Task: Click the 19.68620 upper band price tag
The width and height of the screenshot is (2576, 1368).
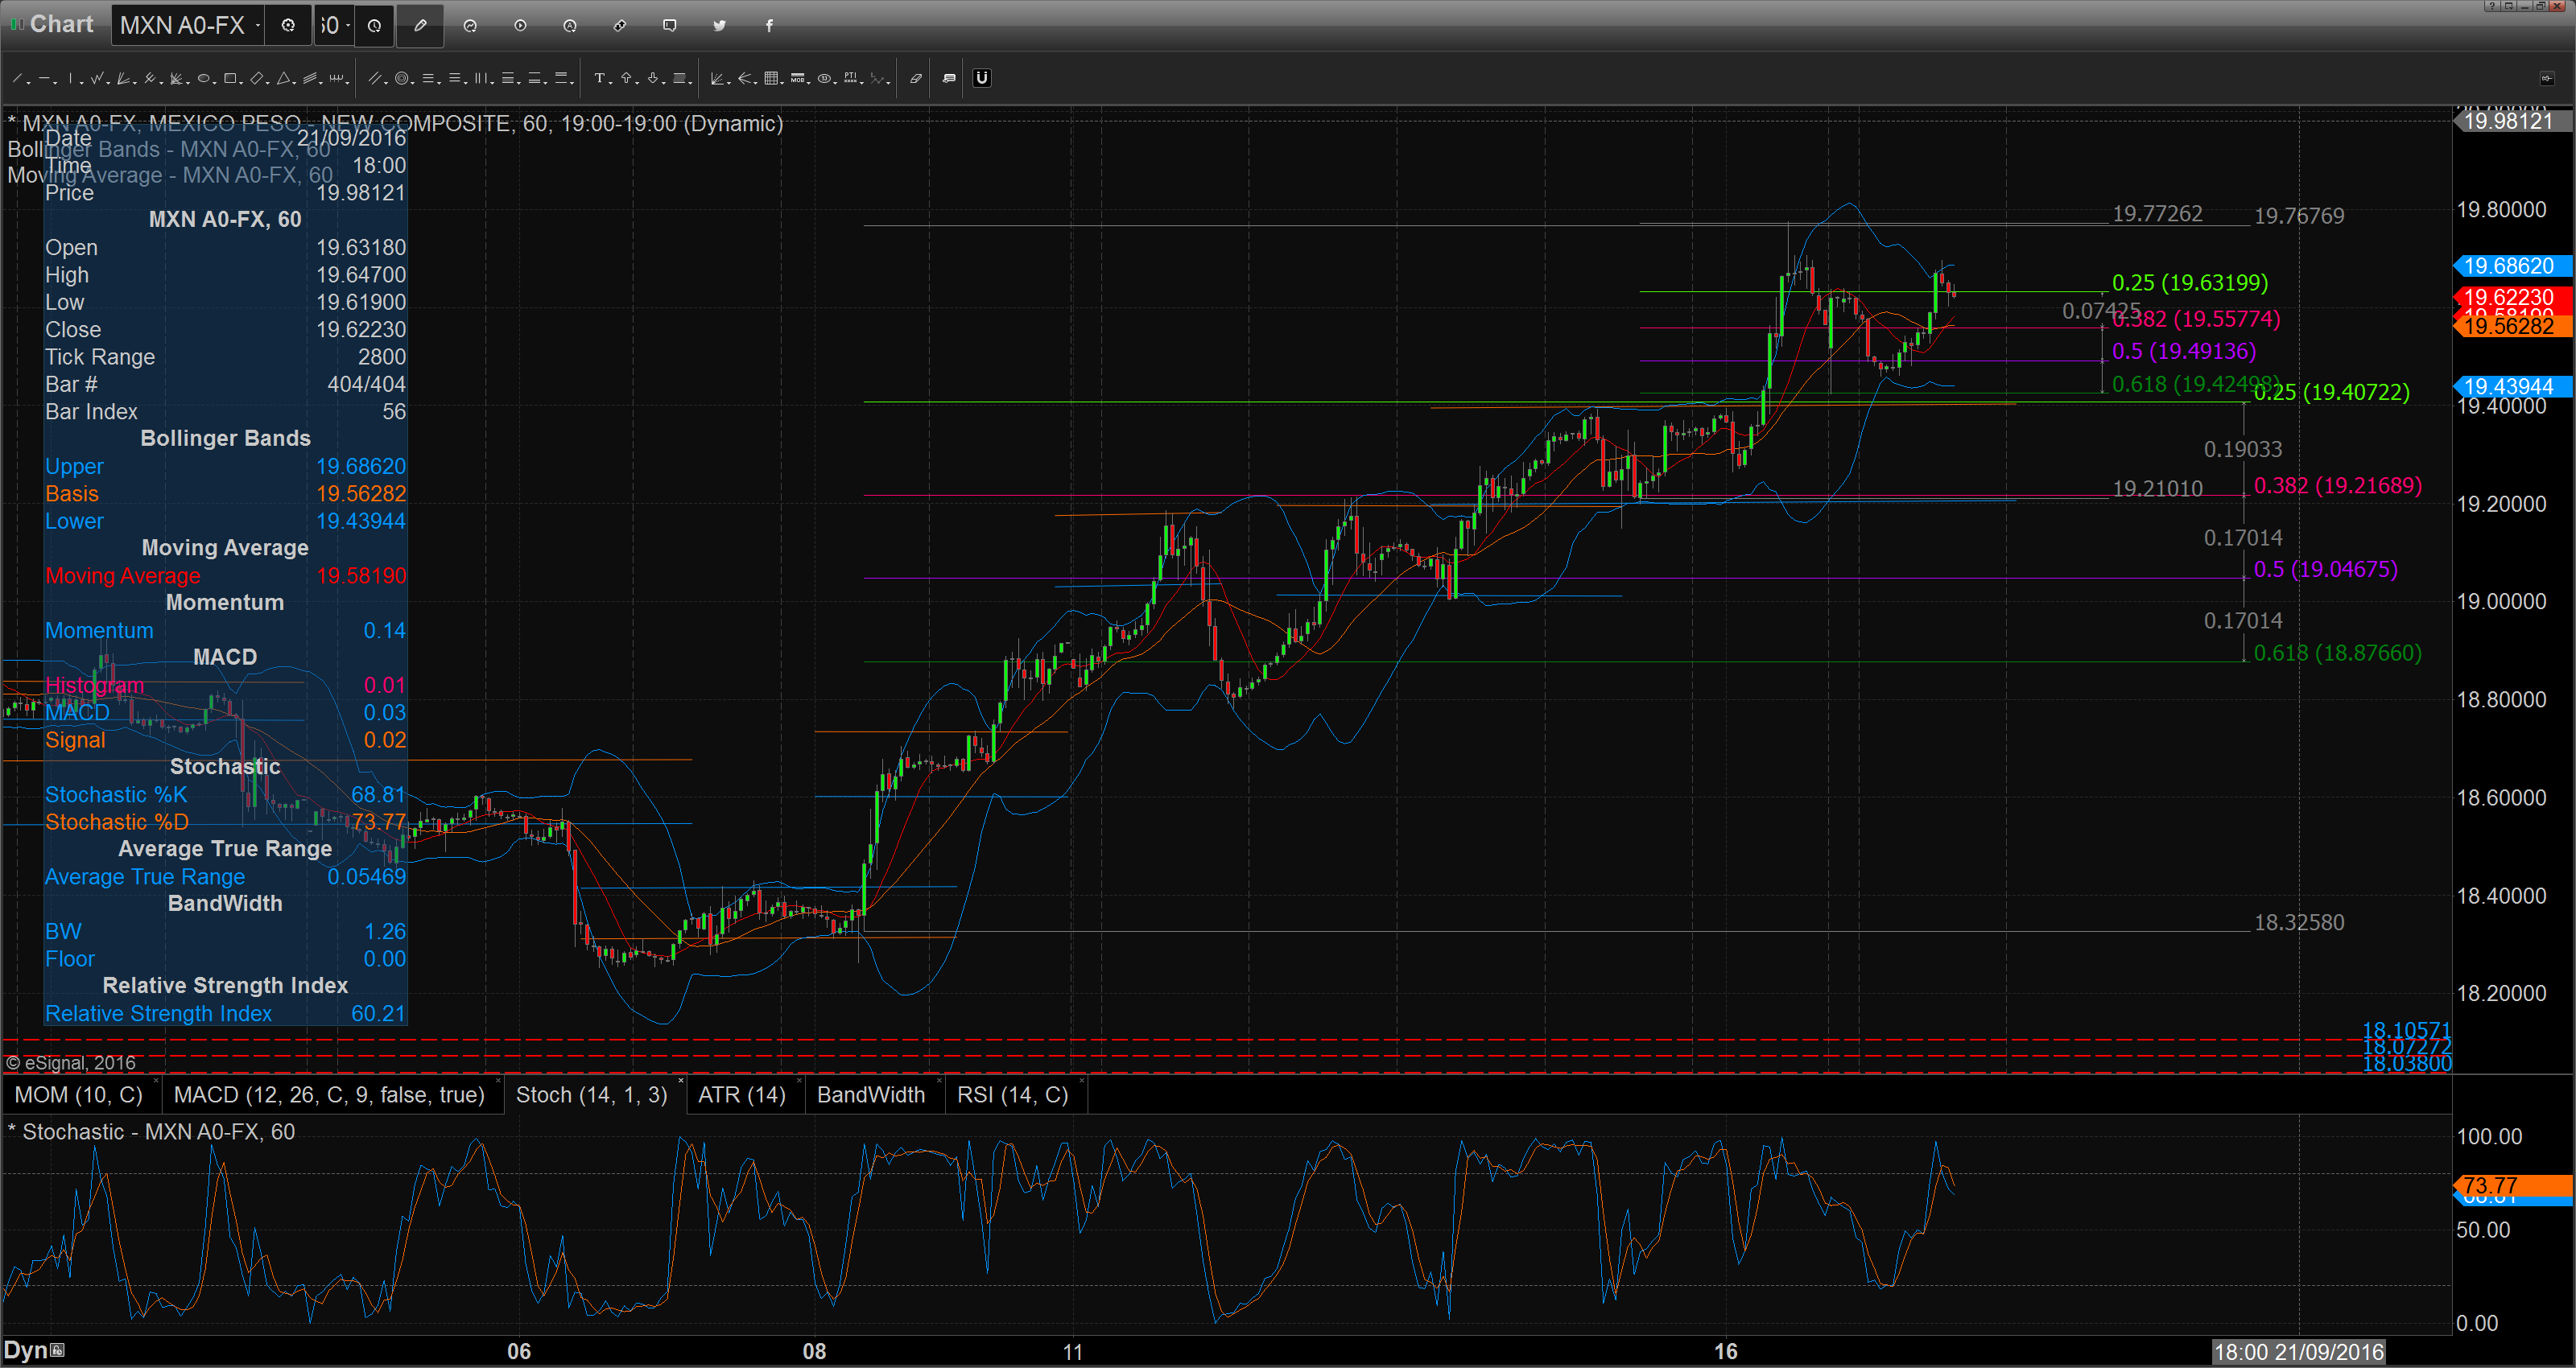Action: pos(2512,266)
